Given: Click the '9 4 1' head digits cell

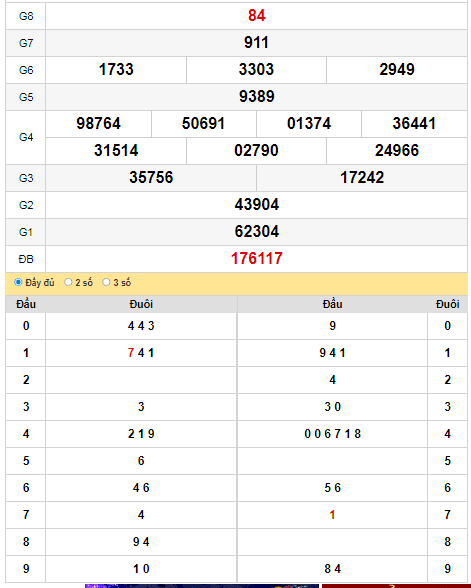Looking at the screenshot, I should [332, 353].
